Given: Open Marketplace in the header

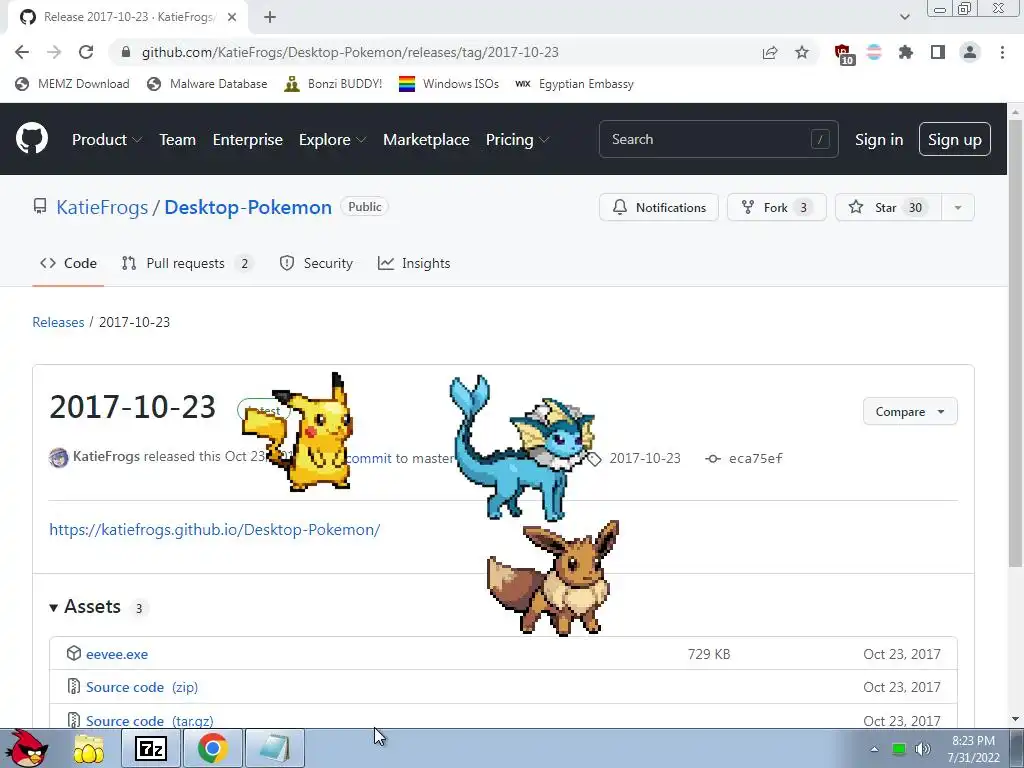Looking at the screenshot, I should click(426, 139).
